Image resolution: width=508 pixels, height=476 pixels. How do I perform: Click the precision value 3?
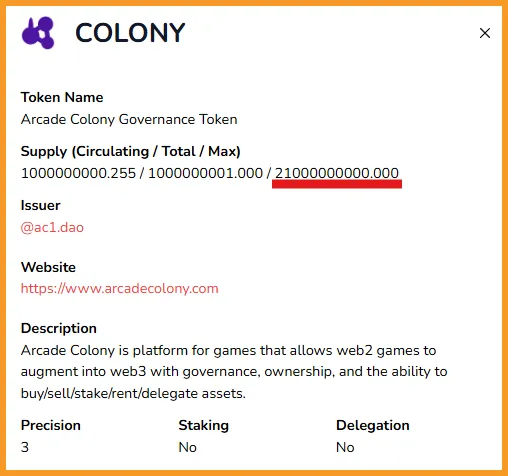pos(25,447)
